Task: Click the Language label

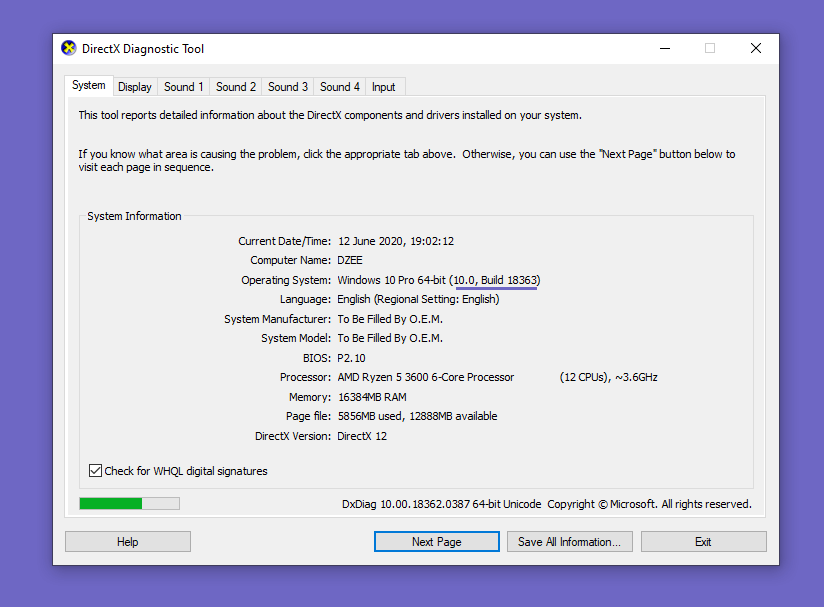Action: point(305,299)
